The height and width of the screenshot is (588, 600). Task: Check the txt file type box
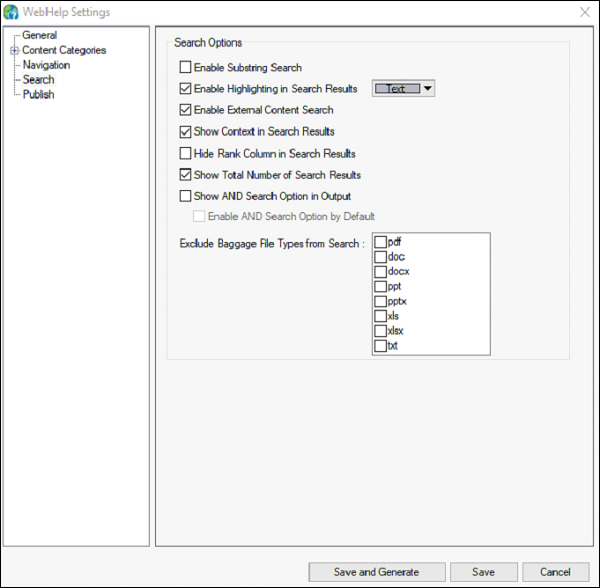click(380, 346)
